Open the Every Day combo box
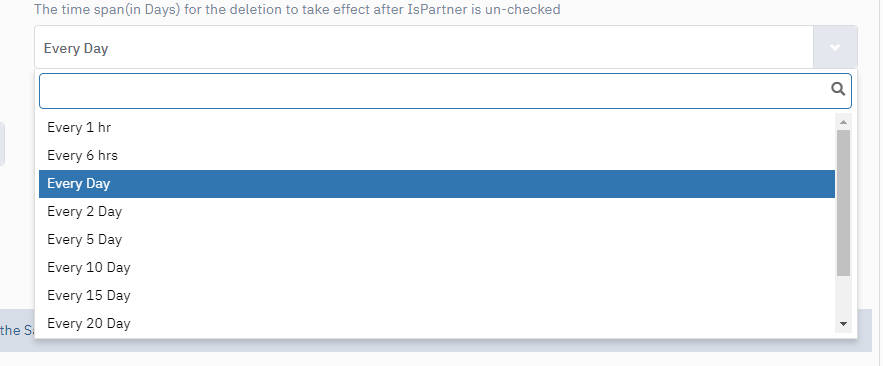This screenshot has width=883, height=366. (445, 47)
